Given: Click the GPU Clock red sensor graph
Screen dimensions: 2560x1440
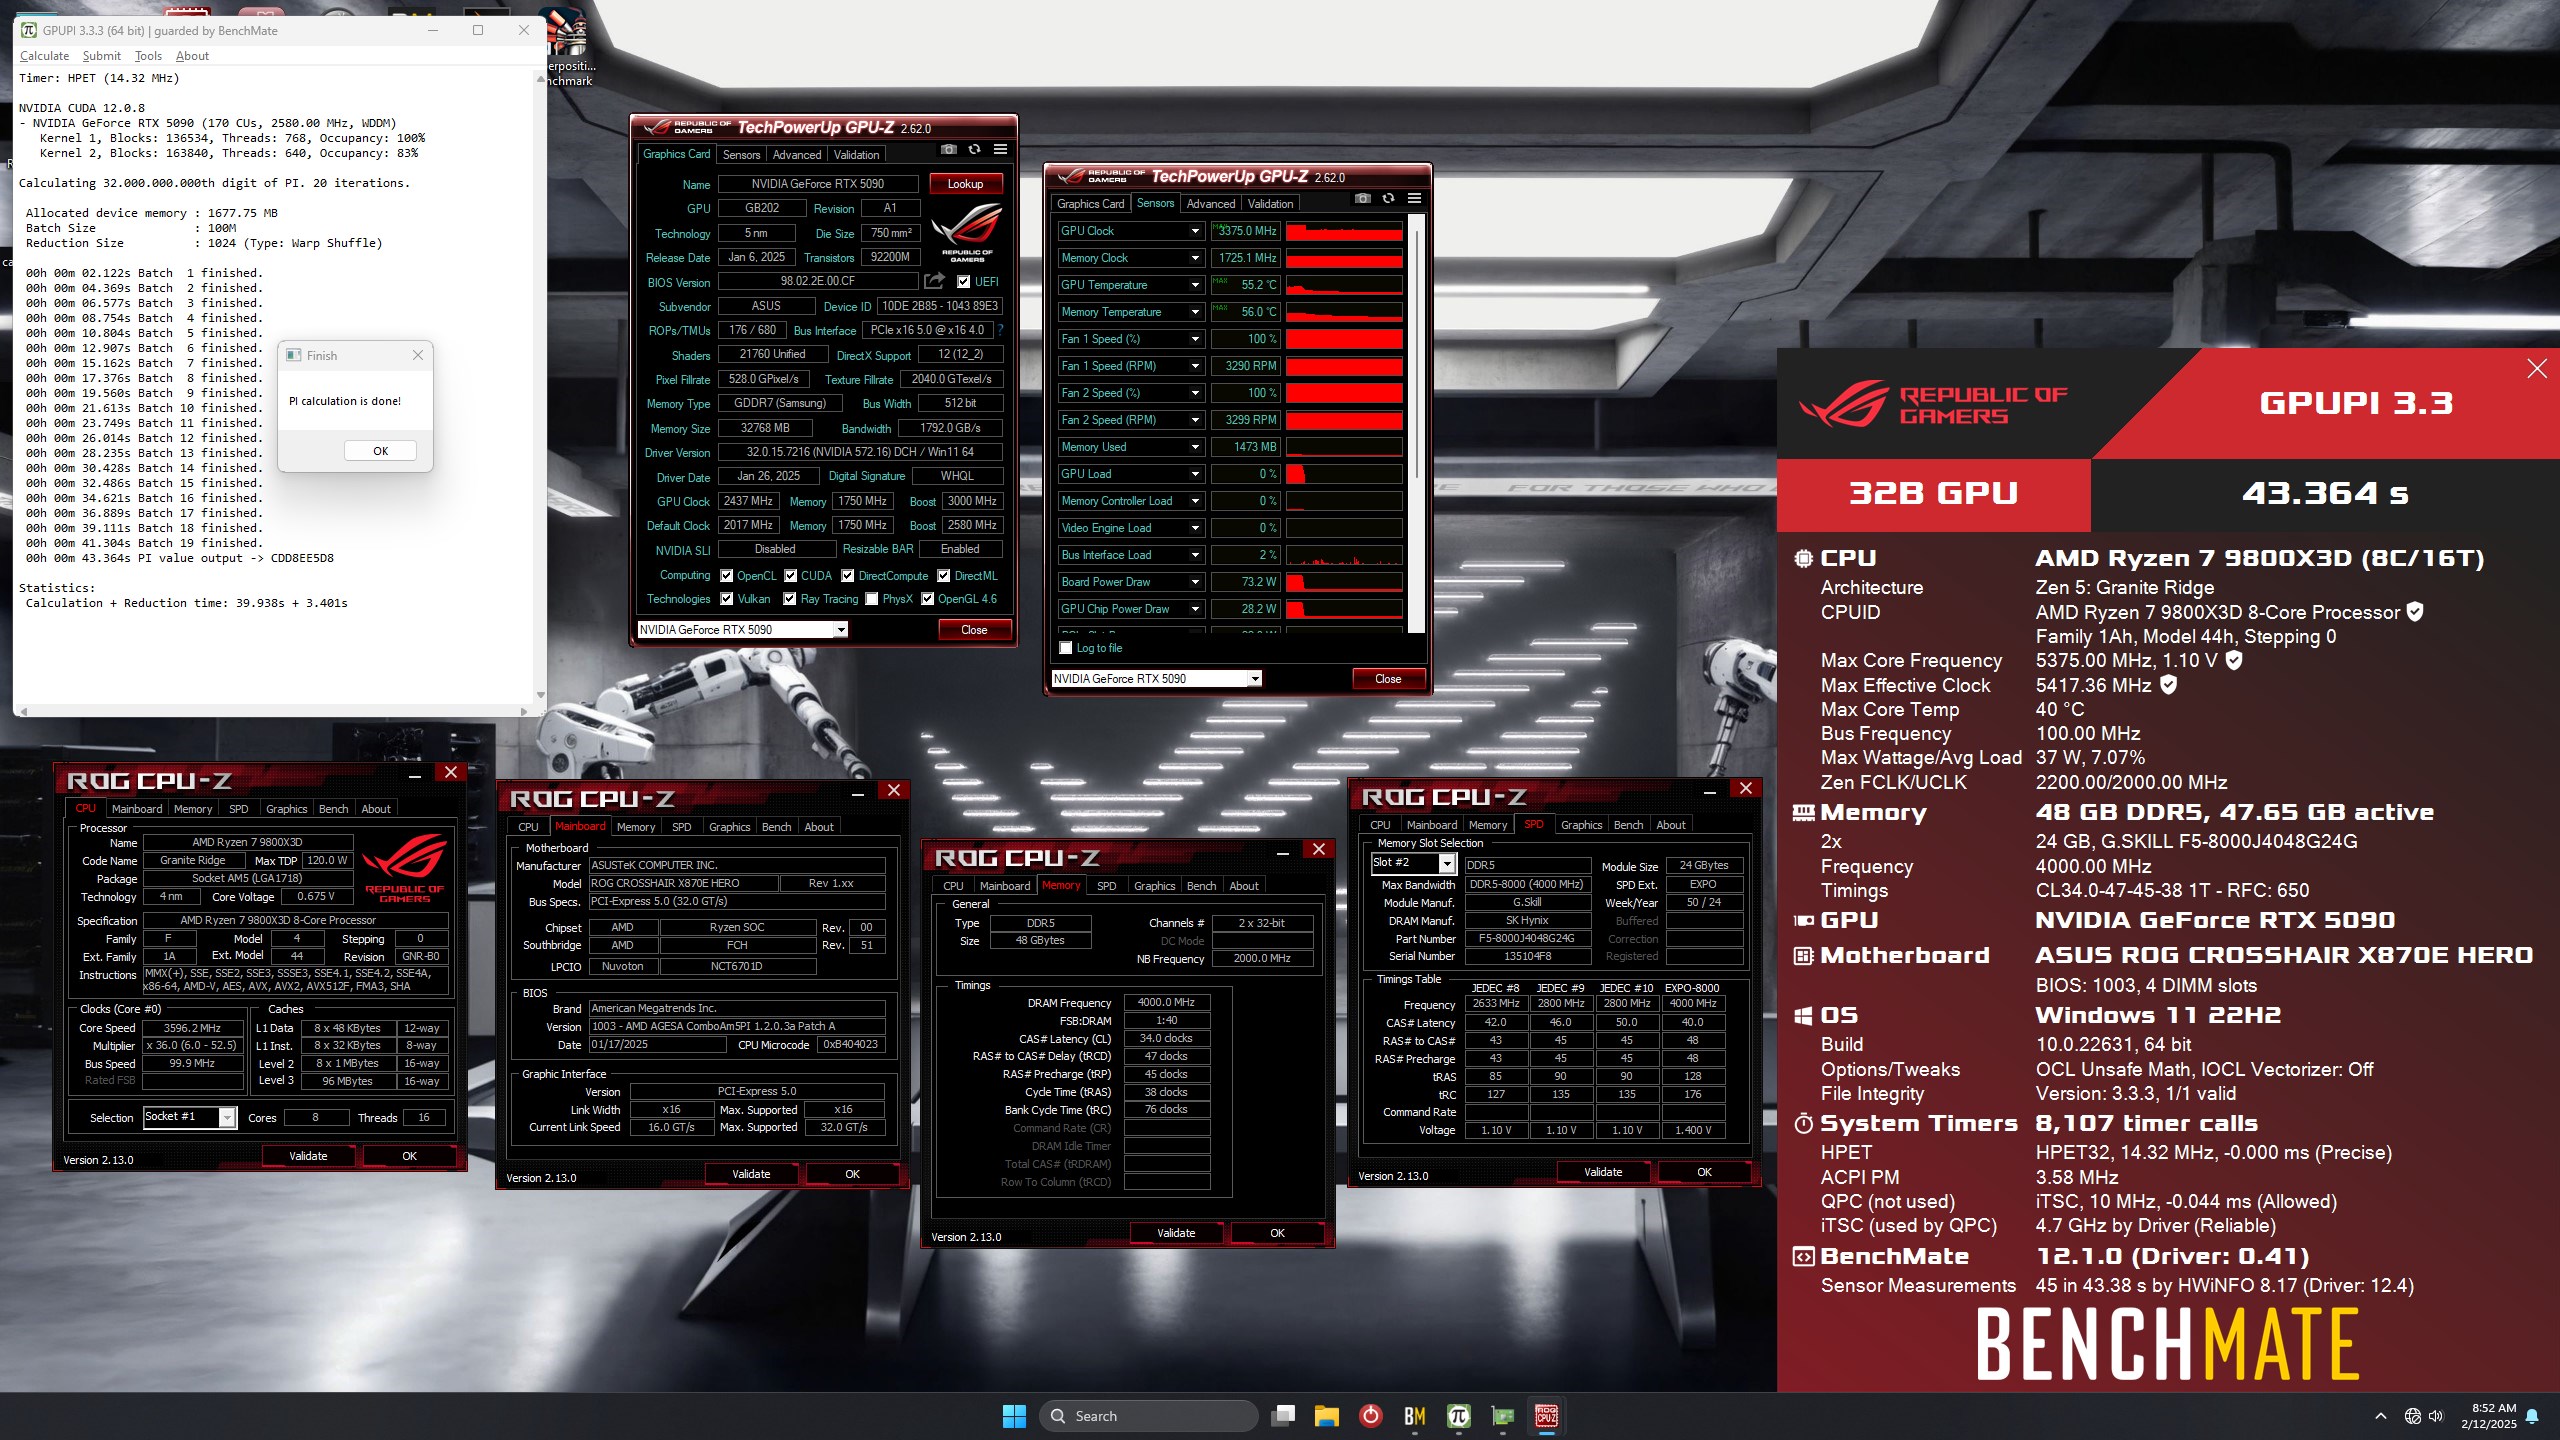Looking at the screenshot, I should 1344,231.
